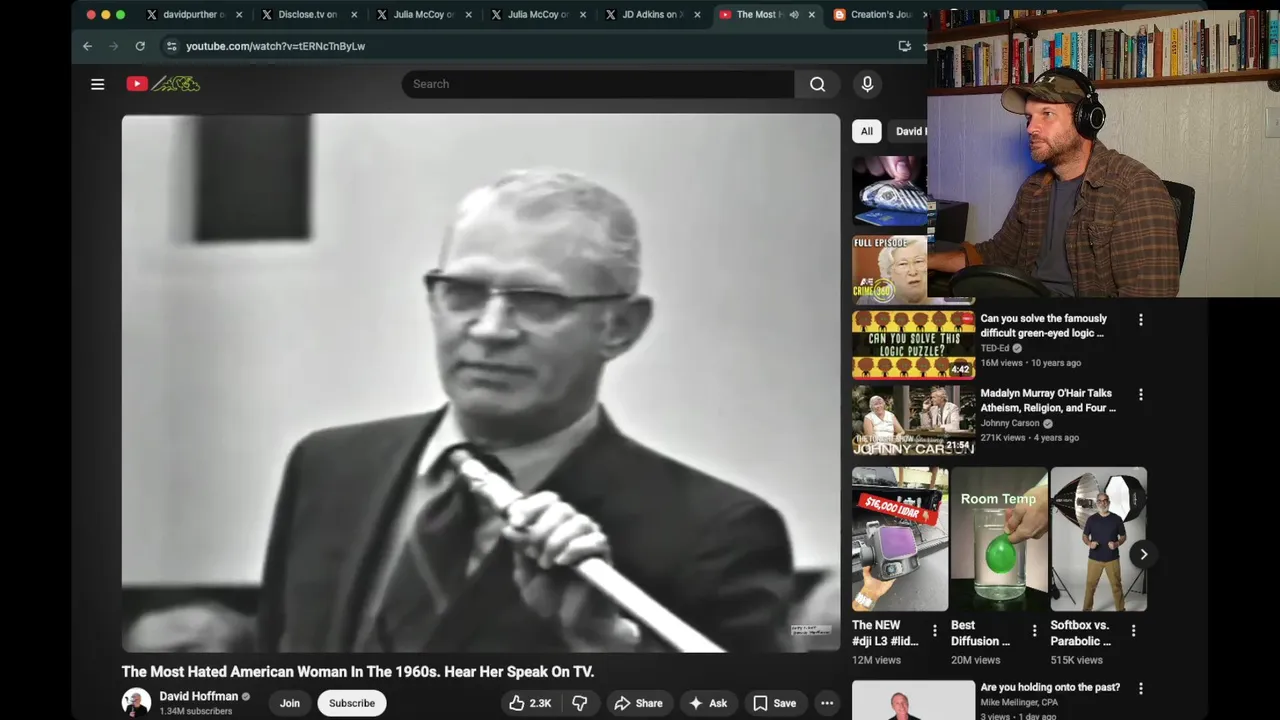Close the JD Adkins tab

tap(697, 15)
